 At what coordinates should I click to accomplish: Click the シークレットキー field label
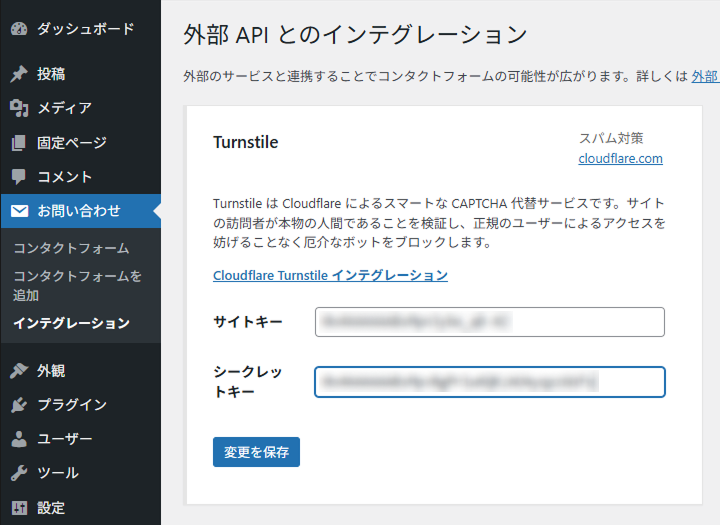(x=248, y=382)
